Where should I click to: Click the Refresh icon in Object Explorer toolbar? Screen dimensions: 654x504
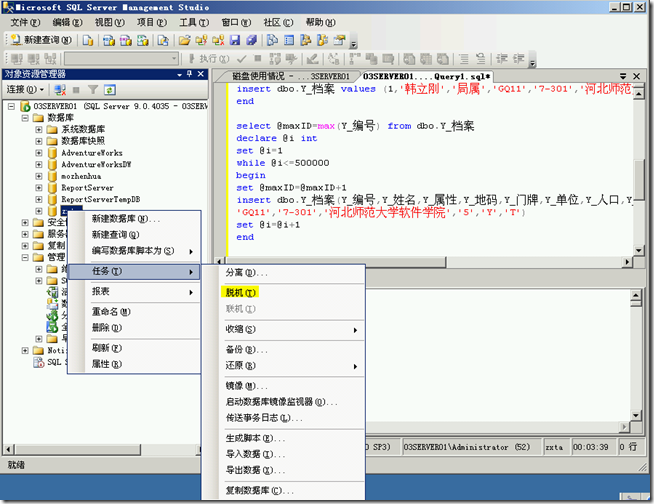pos(110,89)
